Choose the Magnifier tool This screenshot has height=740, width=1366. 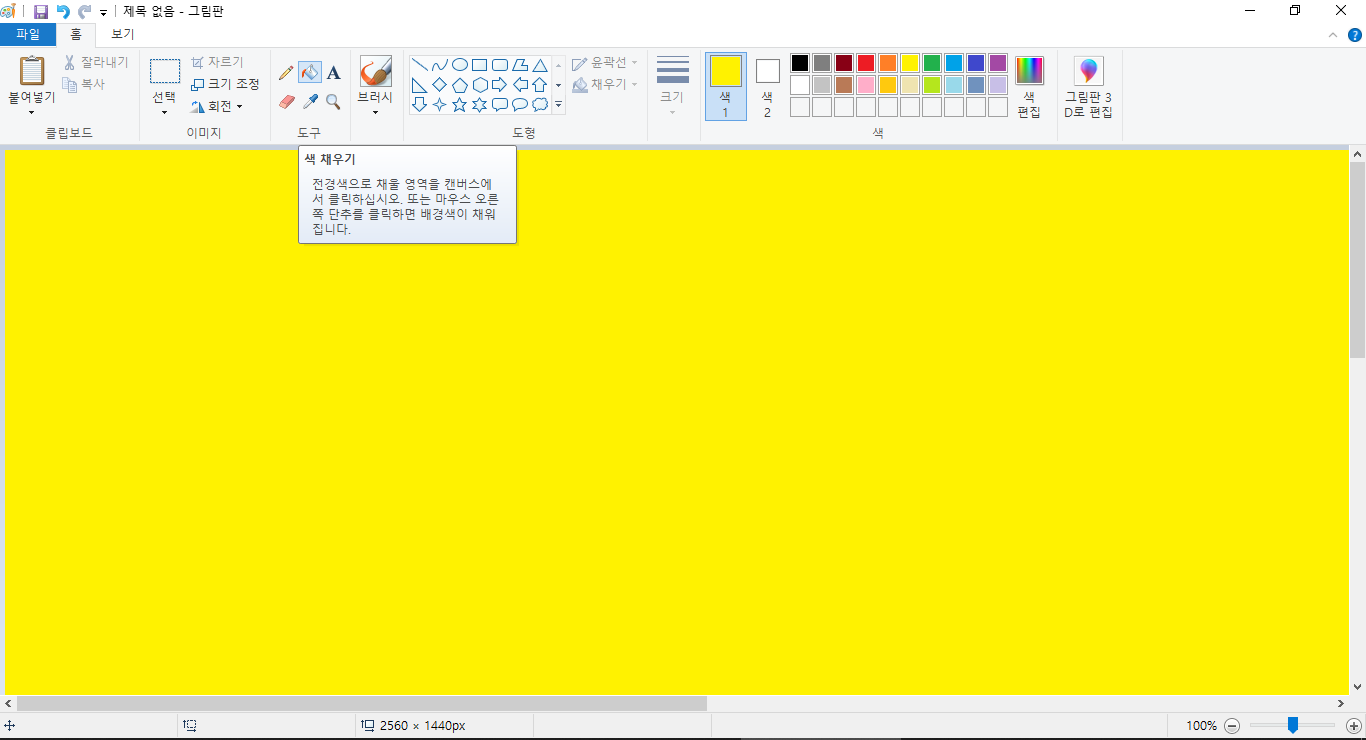(x=333, y=102)
